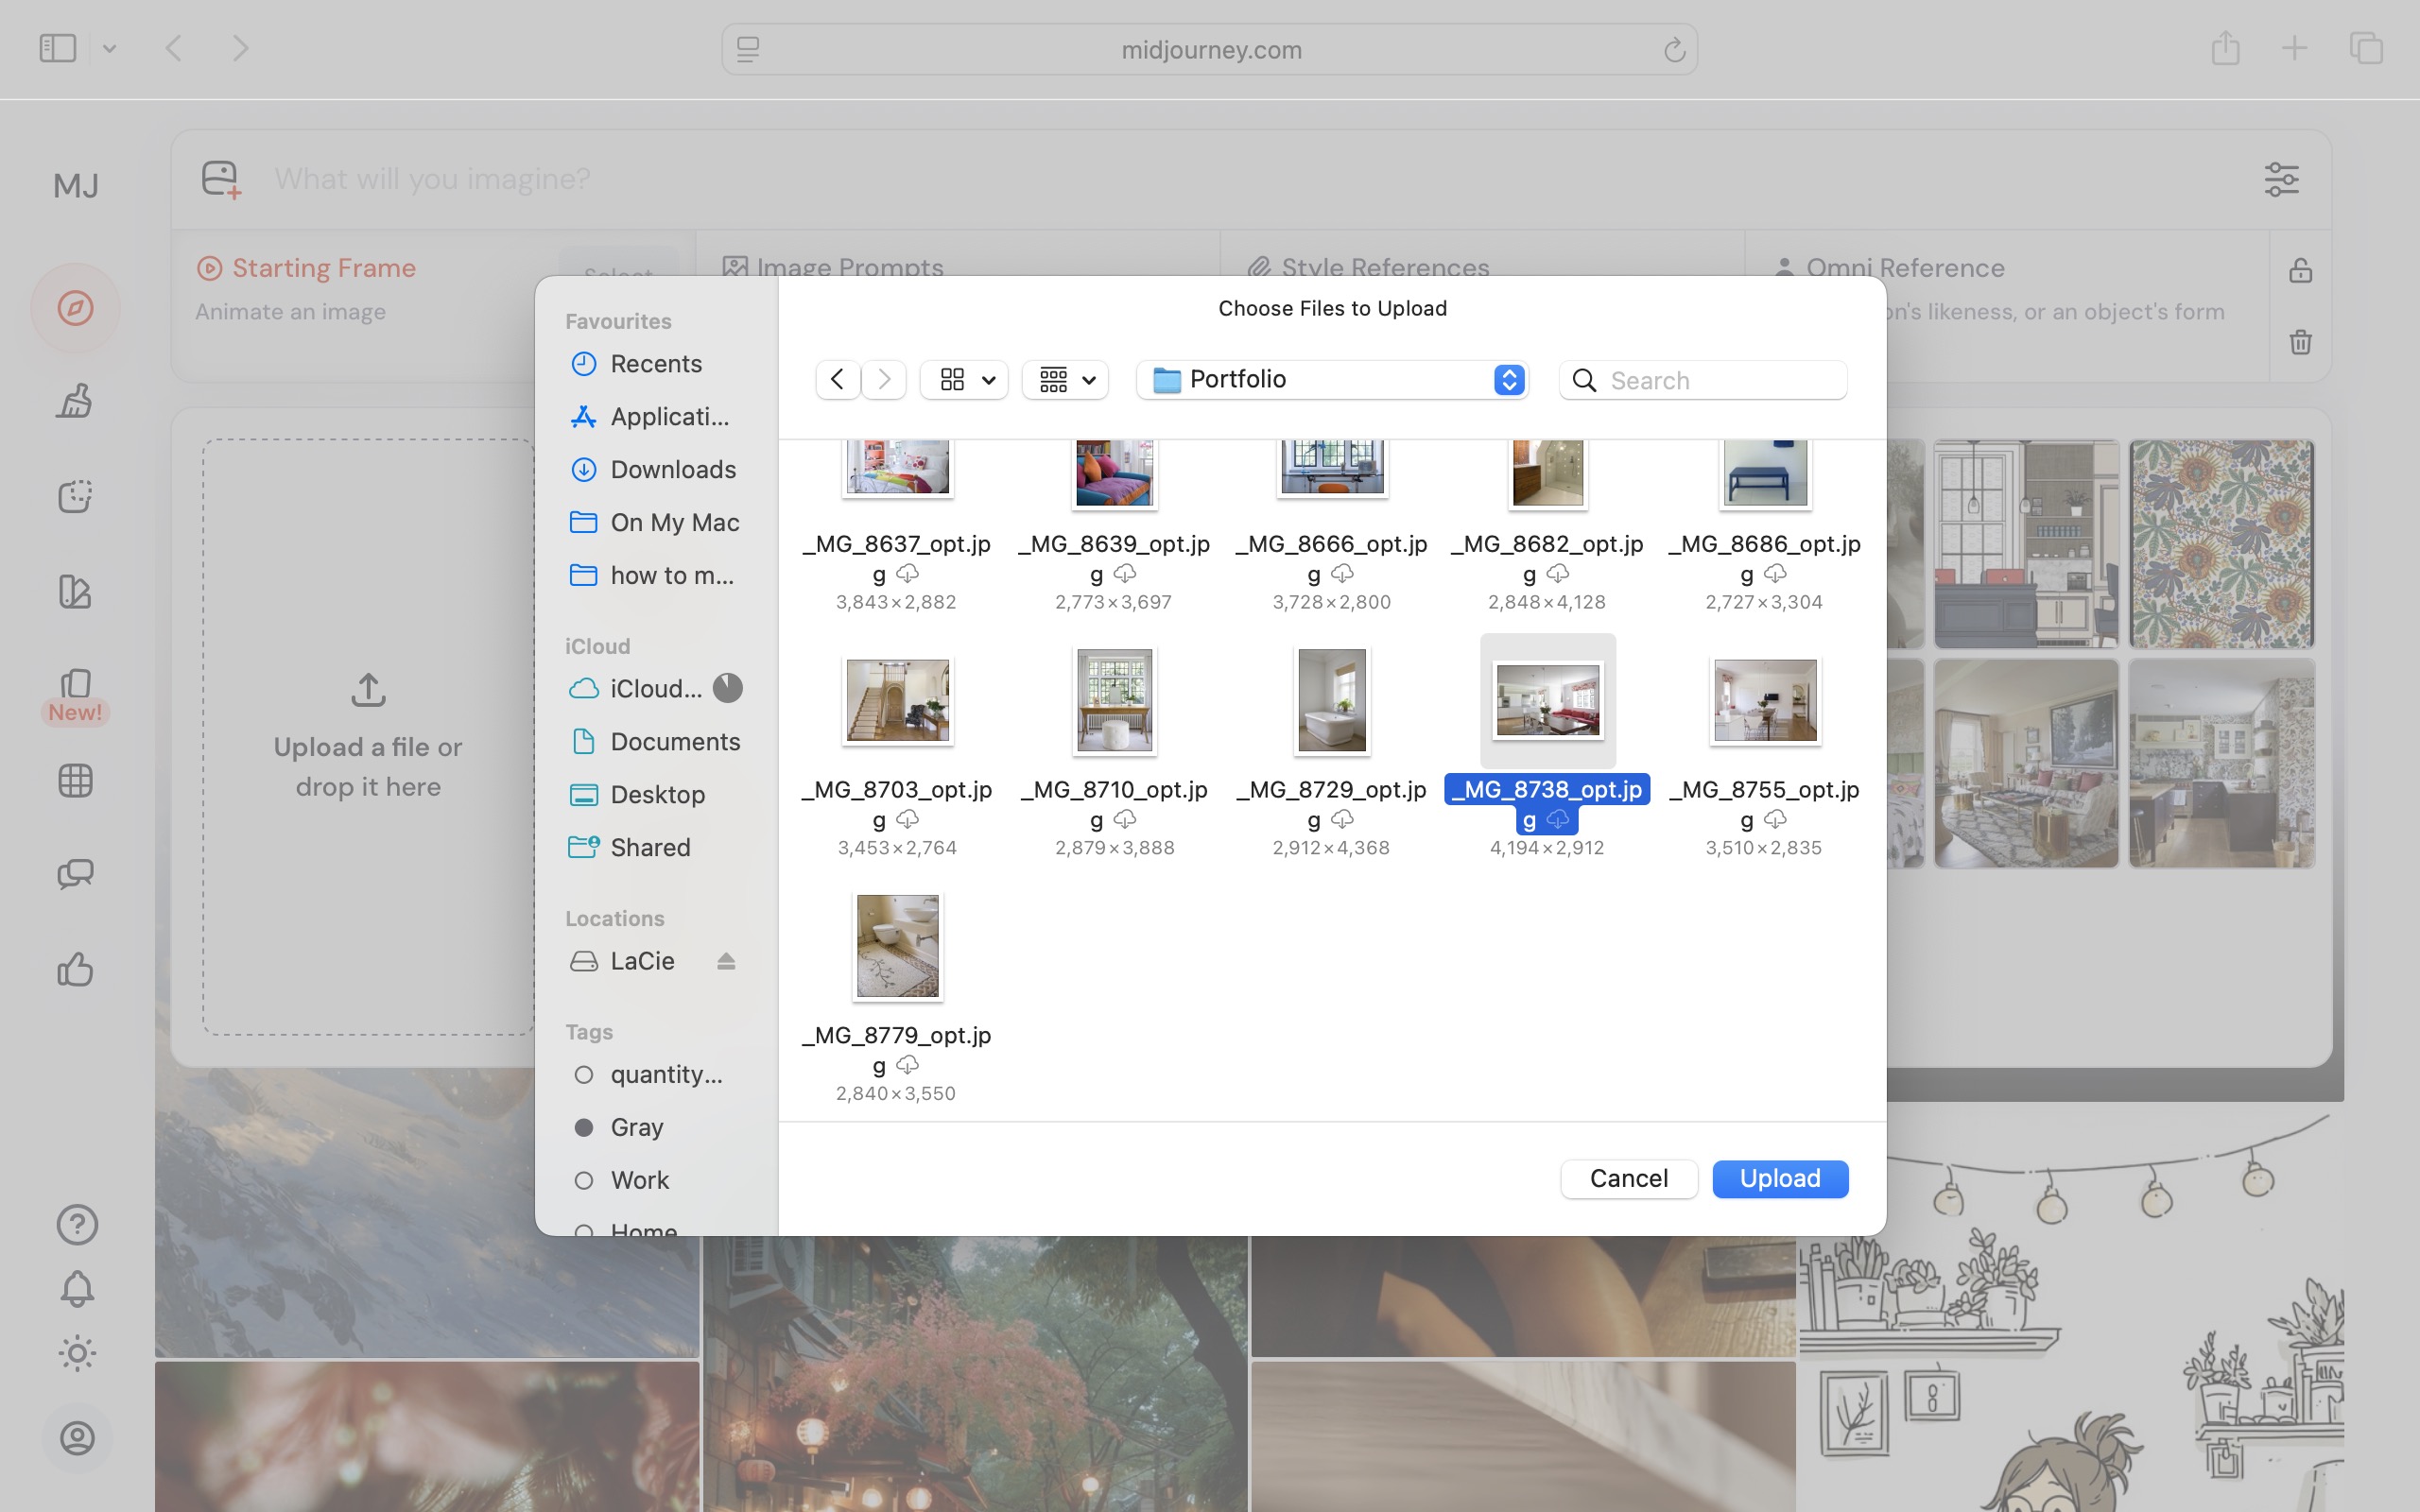Select Documents in iCloud sidebar section

[674, 742]
